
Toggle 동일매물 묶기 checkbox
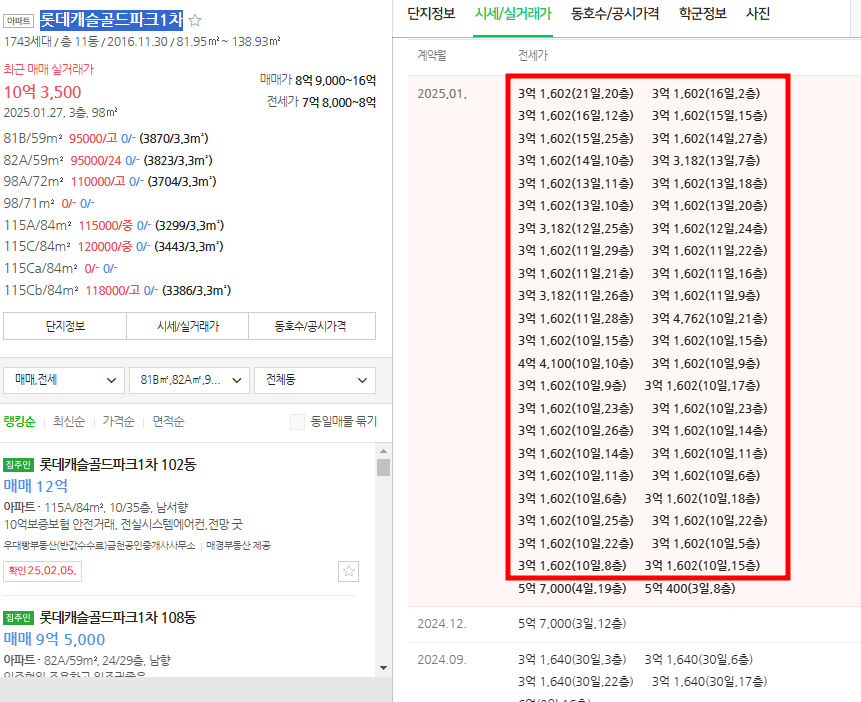click(297, 422)
